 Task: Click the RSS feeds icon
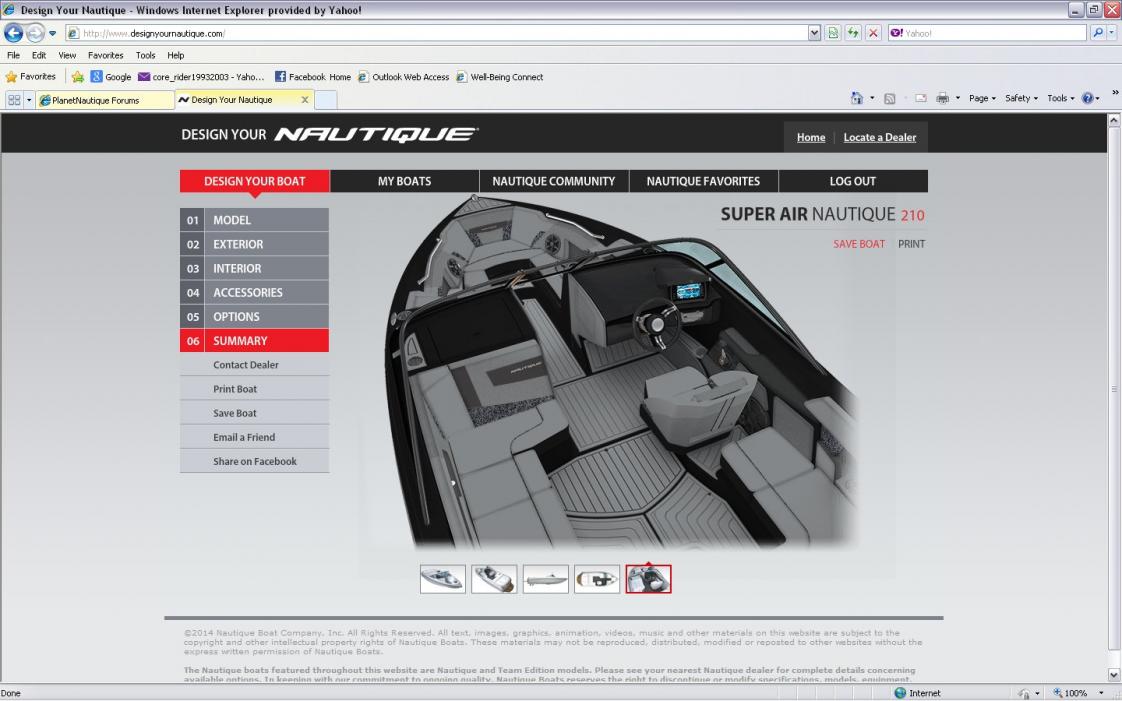pos(889,99)
